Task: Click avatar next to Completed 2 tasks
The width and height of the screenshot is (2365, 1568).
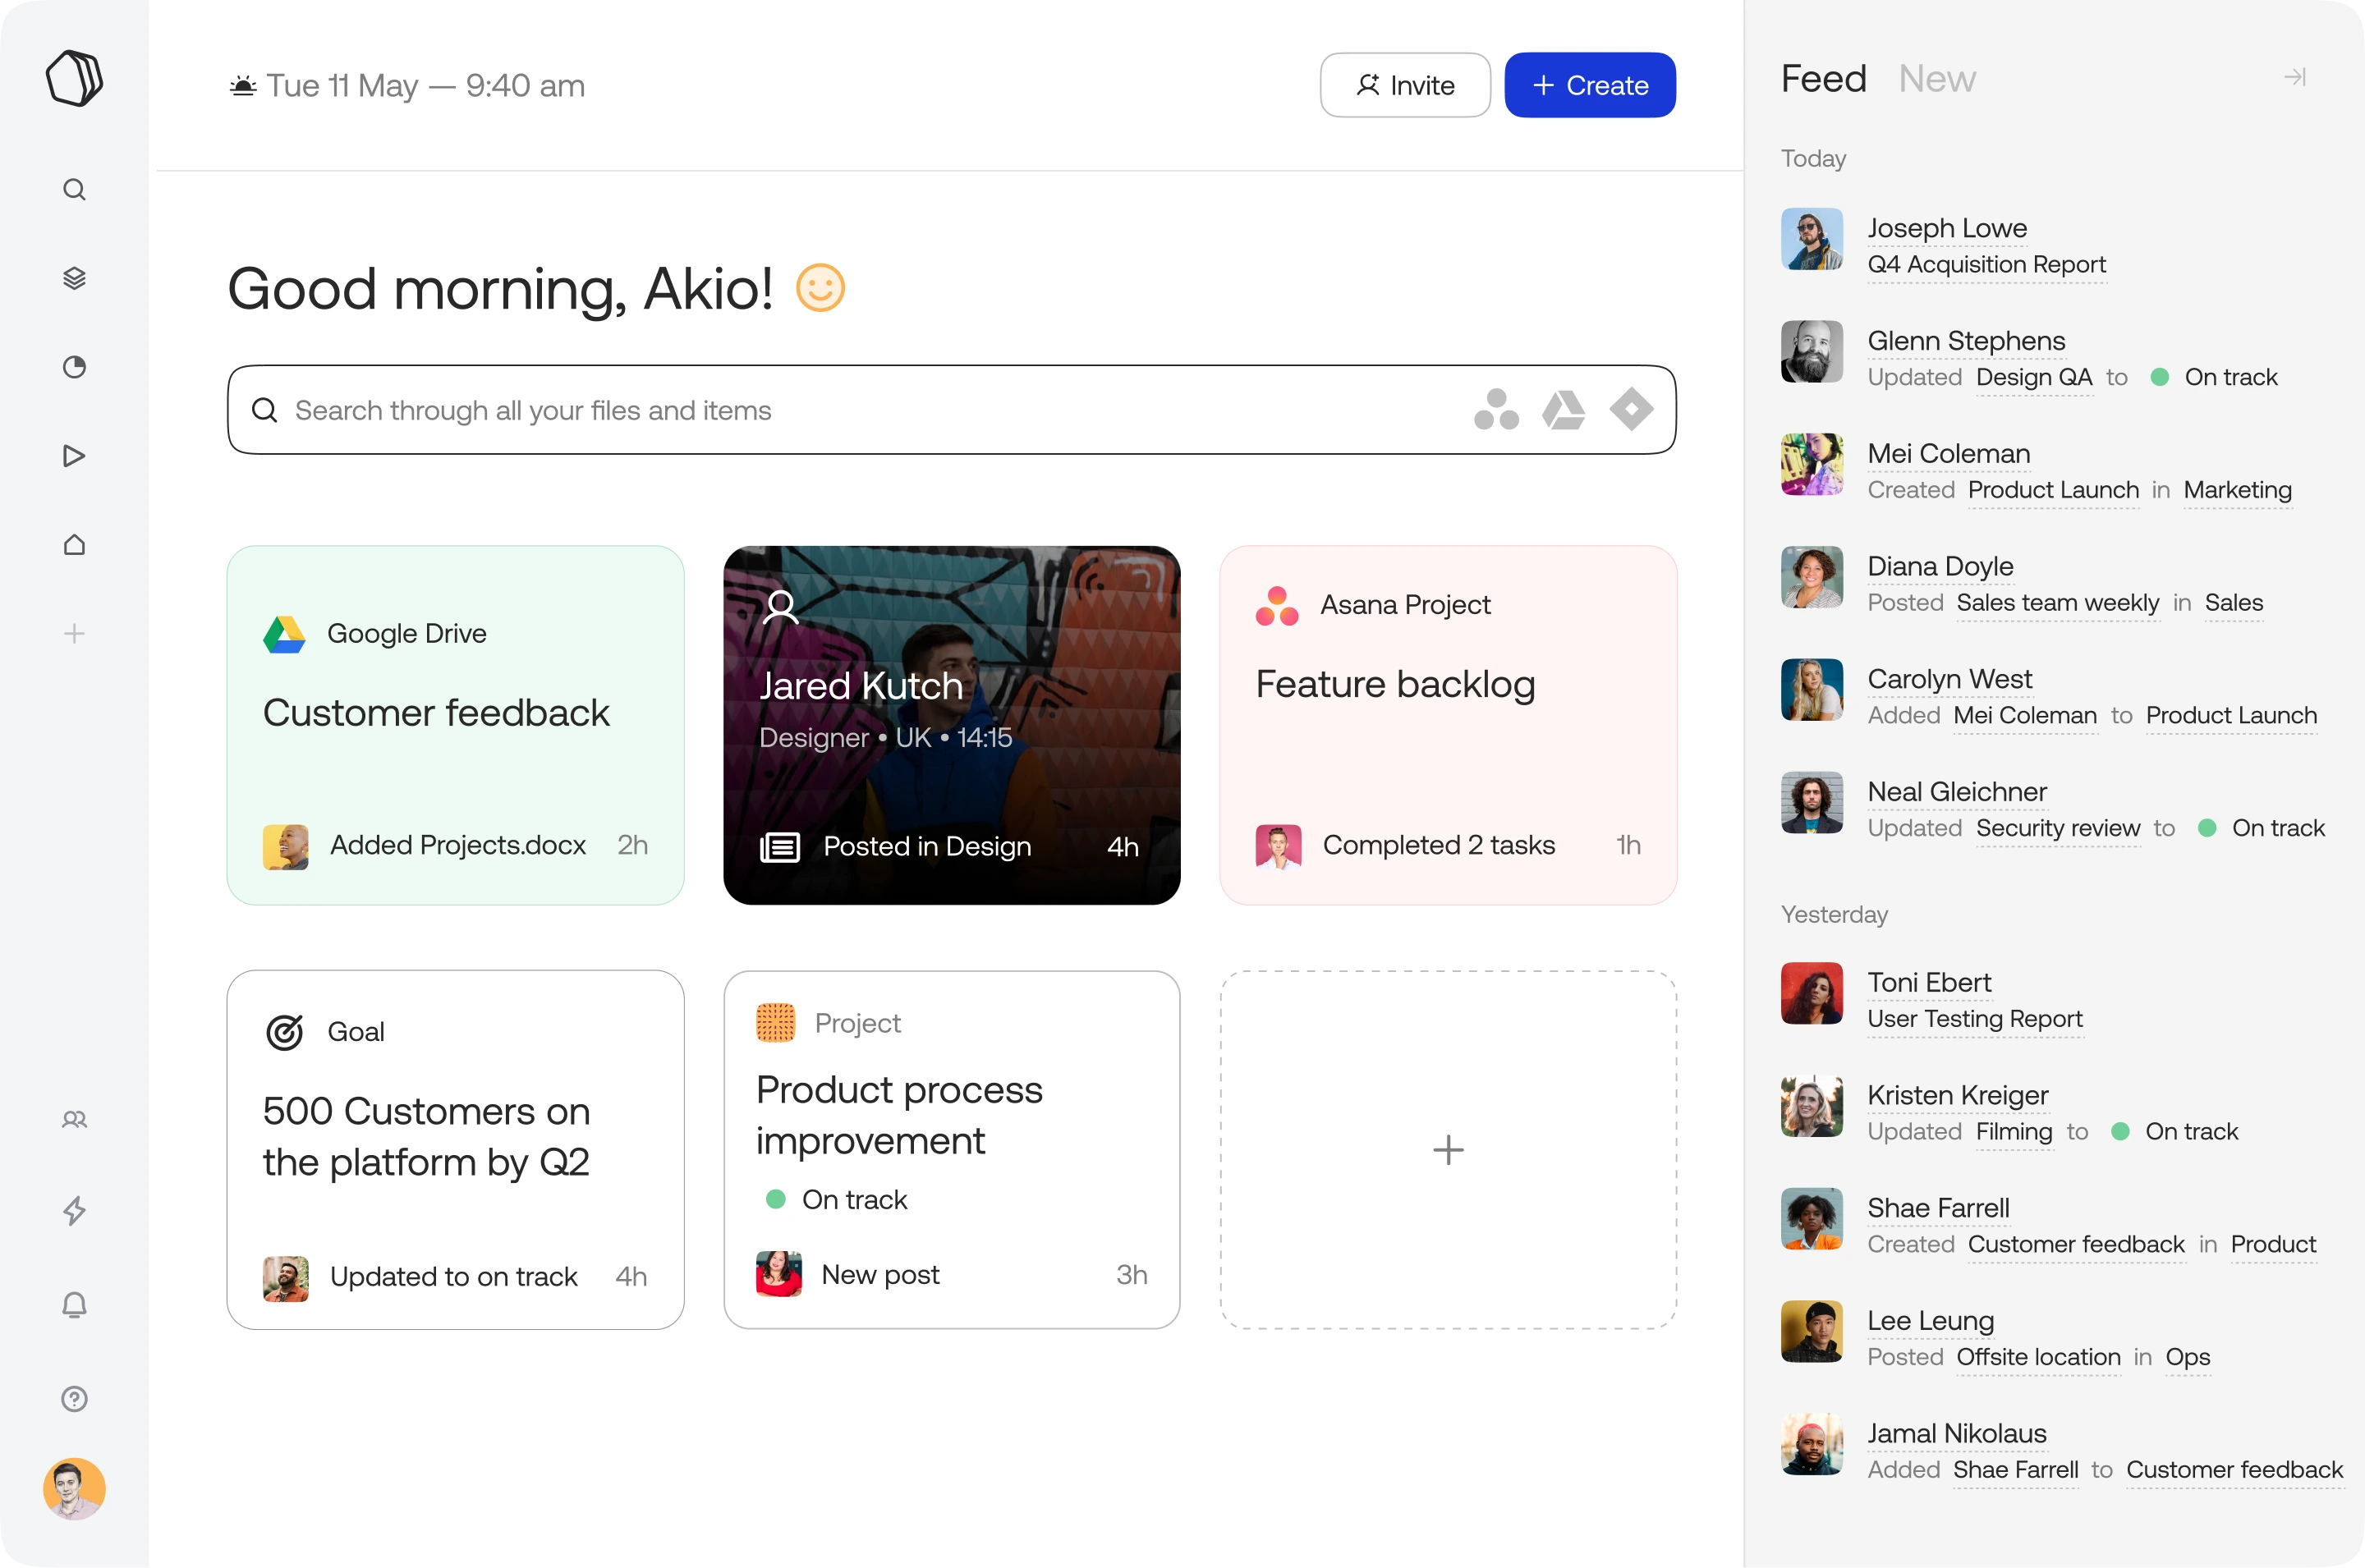Action: [x=1278, y=847]
